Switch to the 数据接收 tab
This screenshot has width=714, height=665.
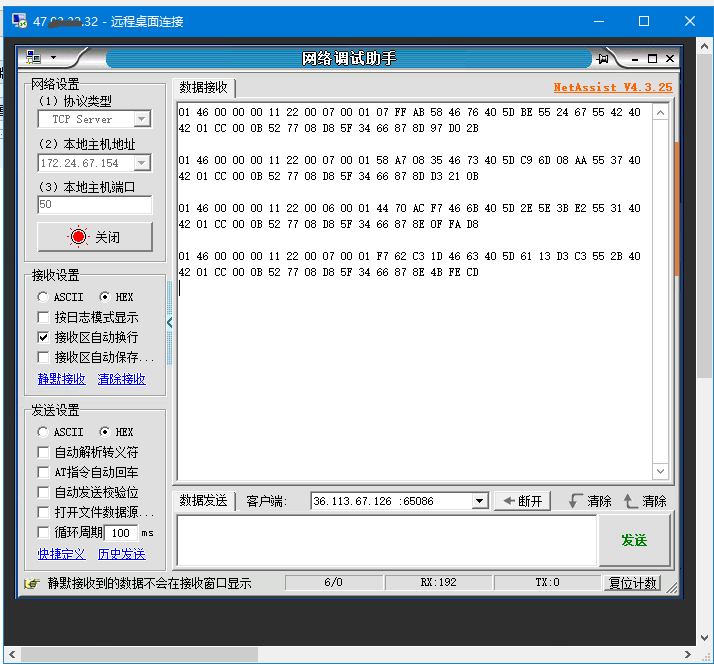coord(203,87)
